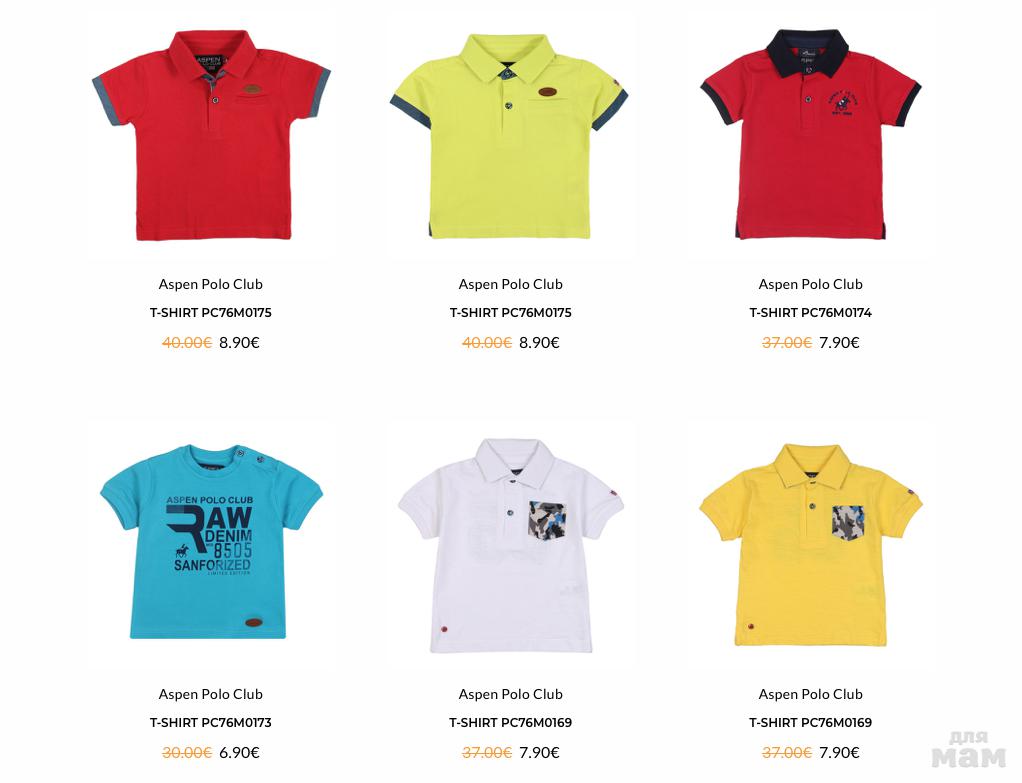Open the turquoise RAW DENIM t-shirt image

pyautogui.click(x=211, y=541)
